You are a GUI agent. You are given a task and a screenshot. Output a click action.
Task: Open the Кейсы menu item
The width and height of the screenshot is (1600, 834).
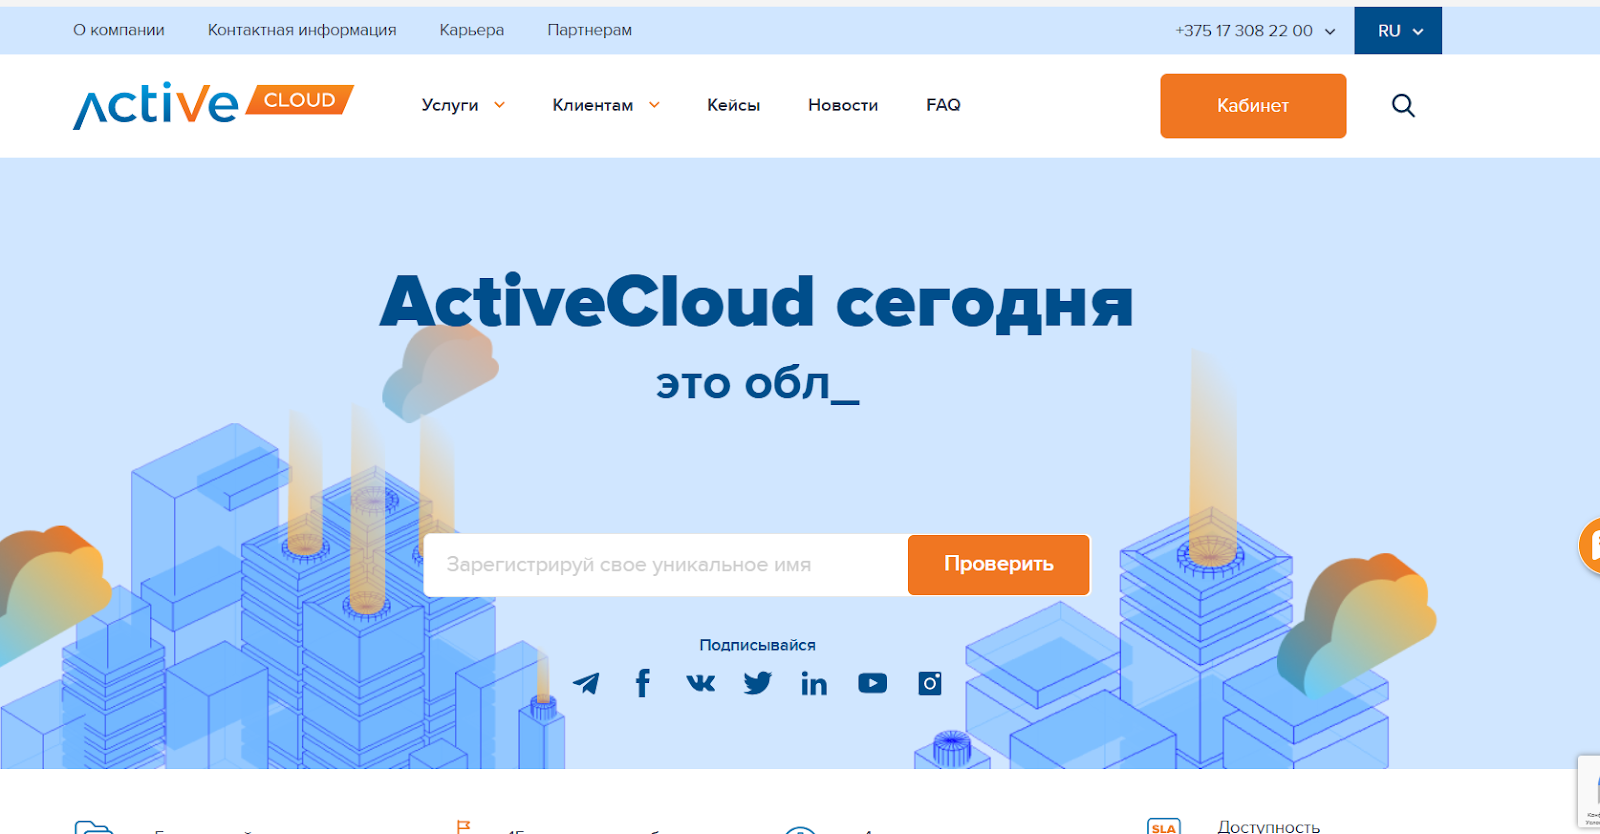(733, 105)
